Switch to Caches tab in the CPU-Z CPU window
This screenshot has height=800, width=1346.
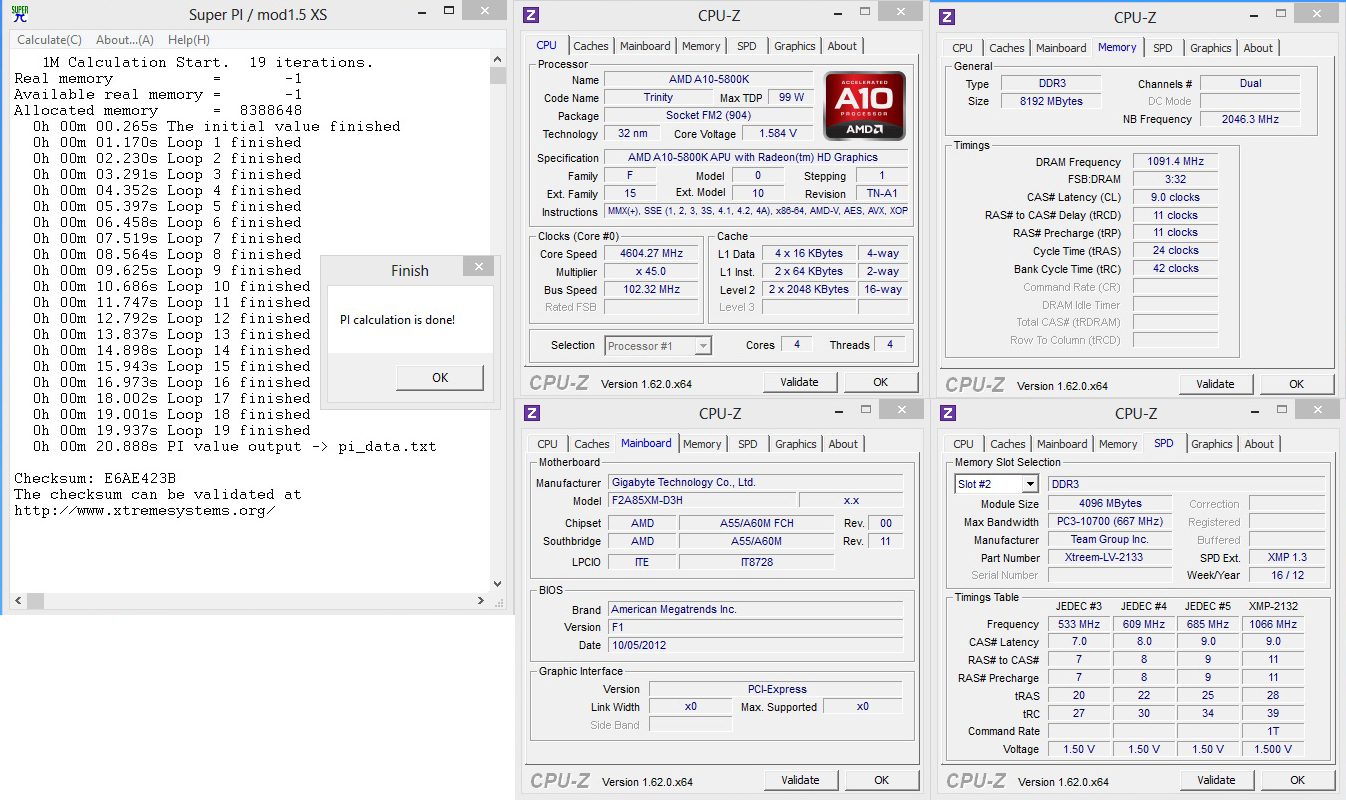click(591, 46)
